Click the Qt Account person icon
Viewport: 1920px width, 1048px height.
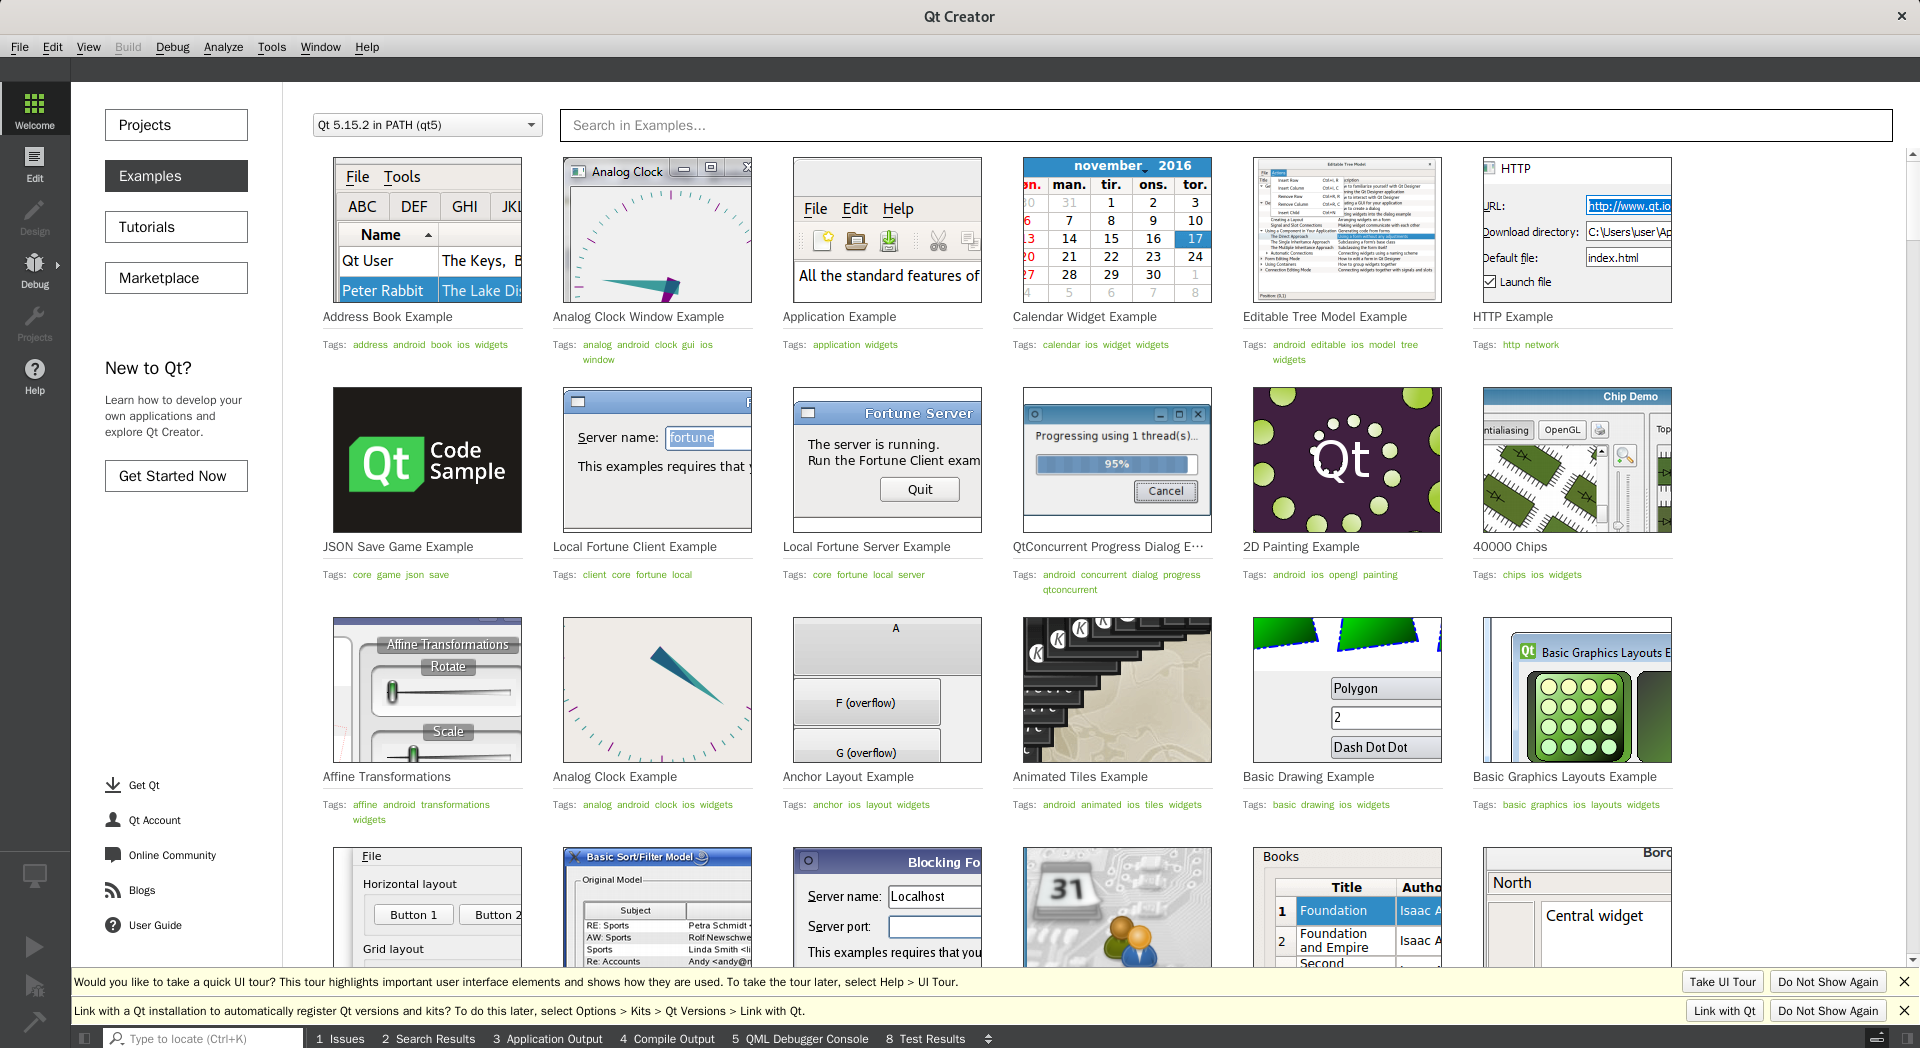(113, 820)
